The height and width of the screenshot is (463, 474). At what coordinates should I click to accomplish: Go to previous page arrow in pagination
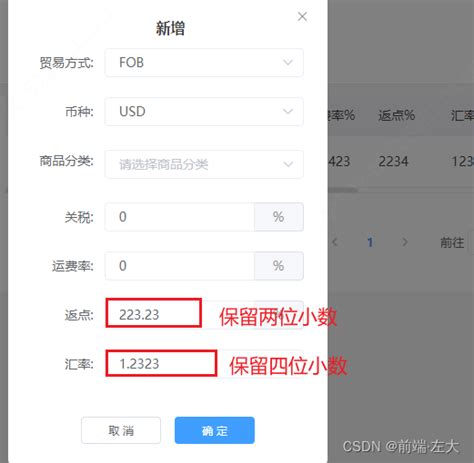coord(335,242)
